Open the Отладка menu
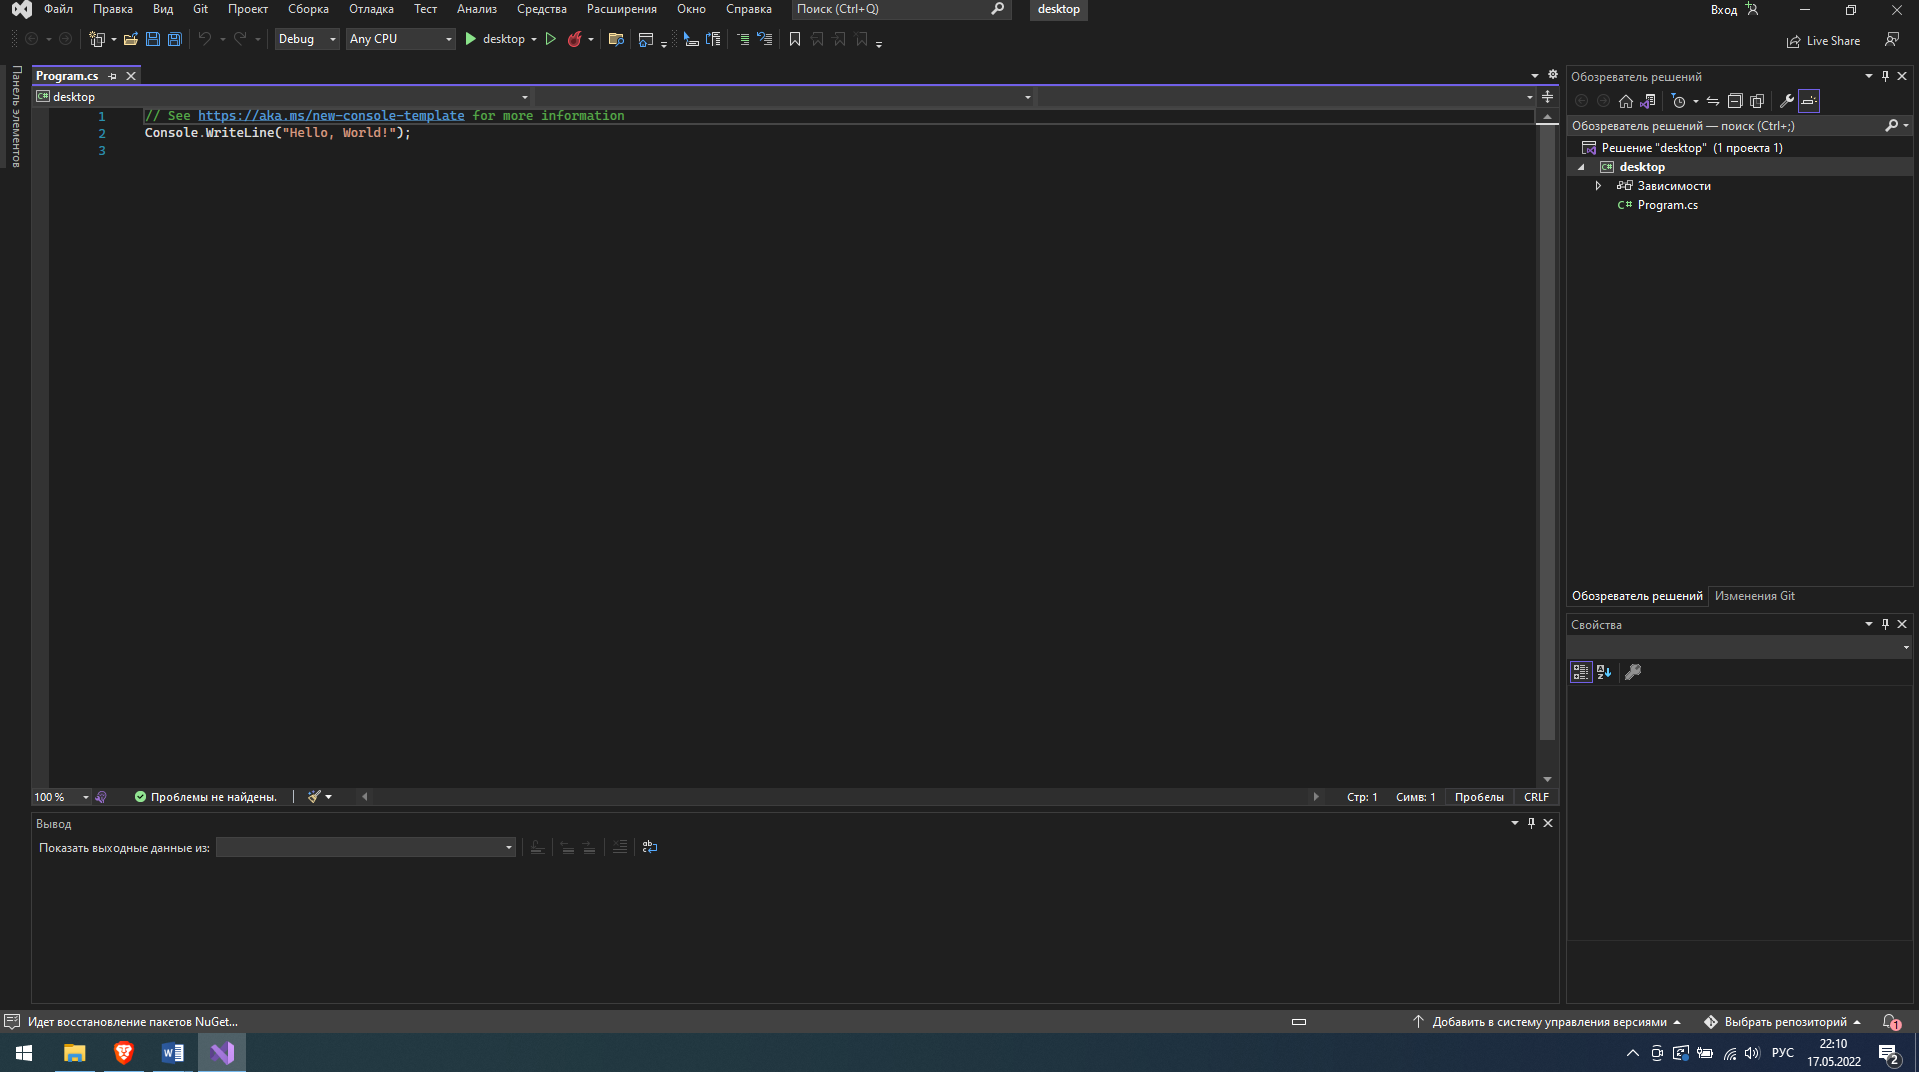The width and height of the screenshot is (1919, 1072). pyautogui.click(x=371, y=9)
